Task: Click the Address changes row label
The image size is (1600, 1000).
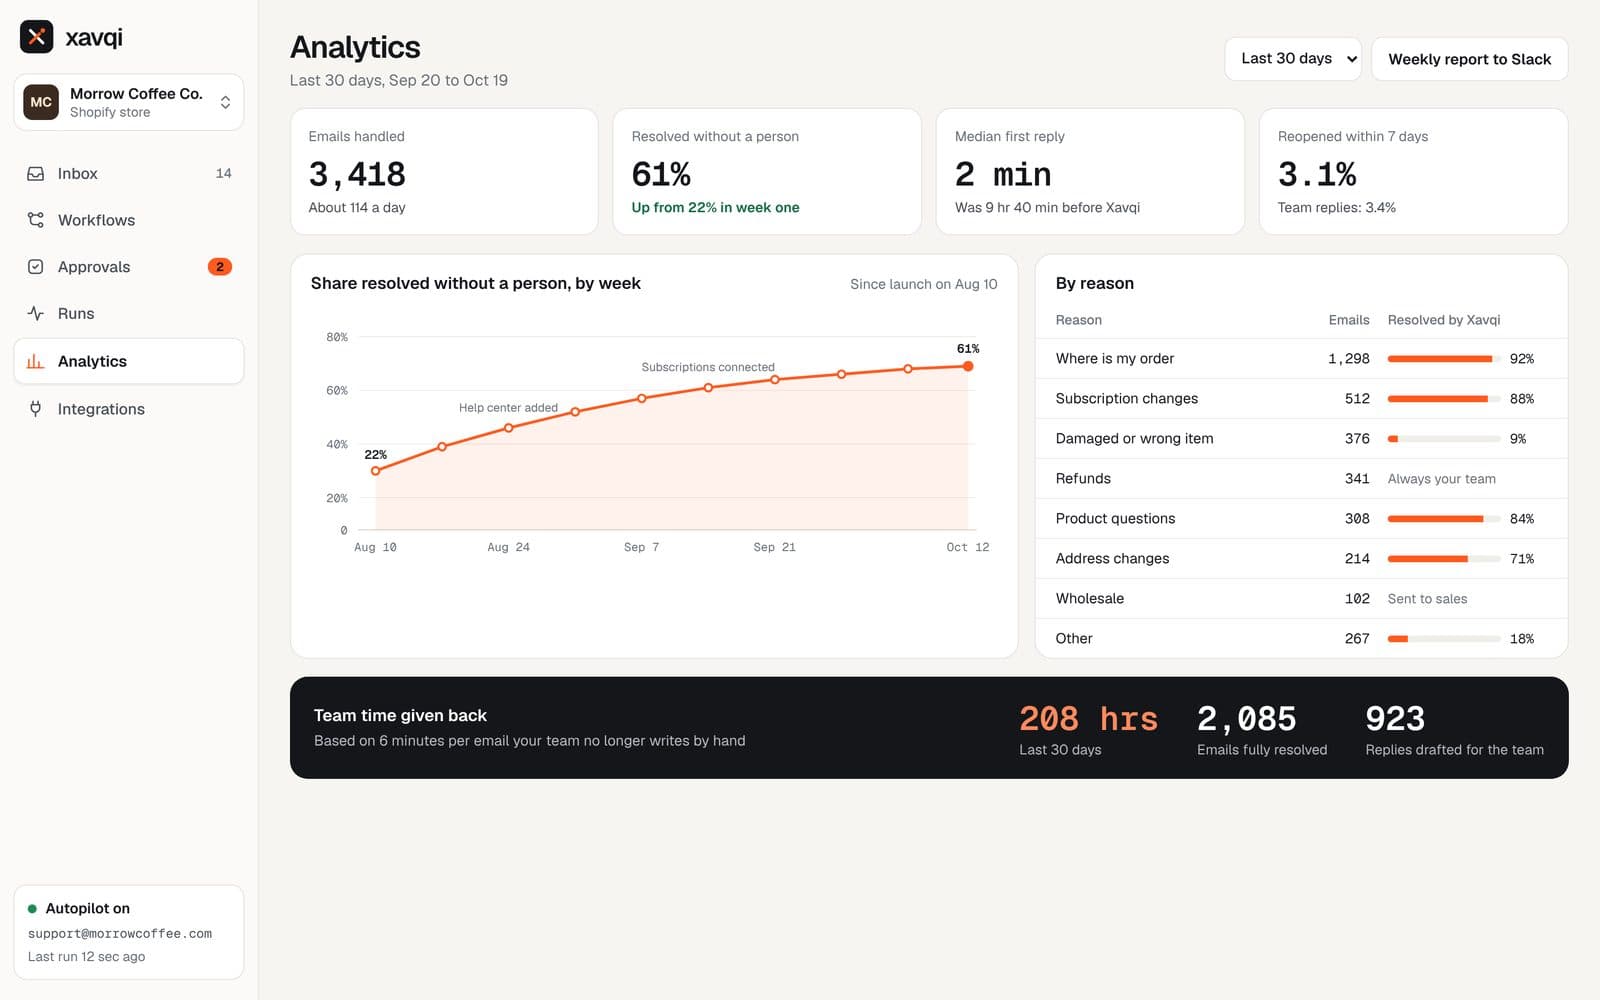Action: coord(1113,559)
